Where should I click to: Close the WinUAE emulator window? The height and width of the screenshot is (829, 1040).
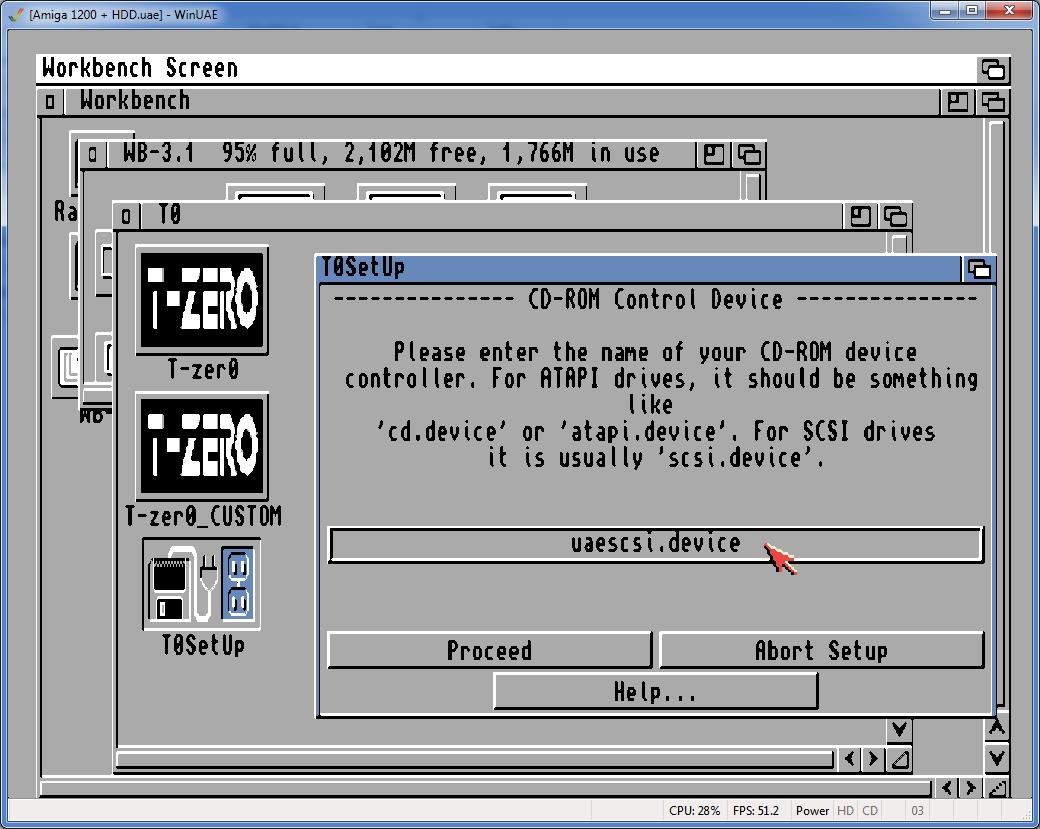click(x=1009, y=11)
